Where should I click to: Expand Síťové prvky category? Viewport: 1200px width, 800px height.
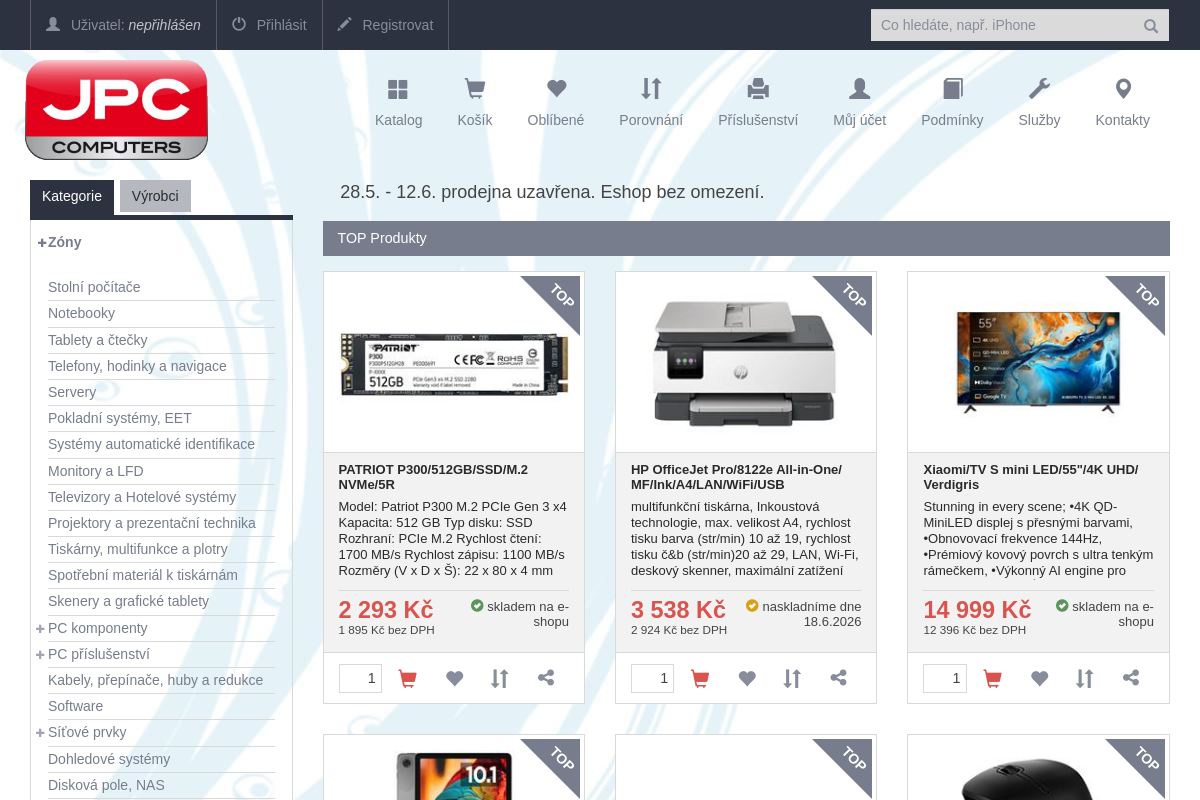click(x=40, y=732)
